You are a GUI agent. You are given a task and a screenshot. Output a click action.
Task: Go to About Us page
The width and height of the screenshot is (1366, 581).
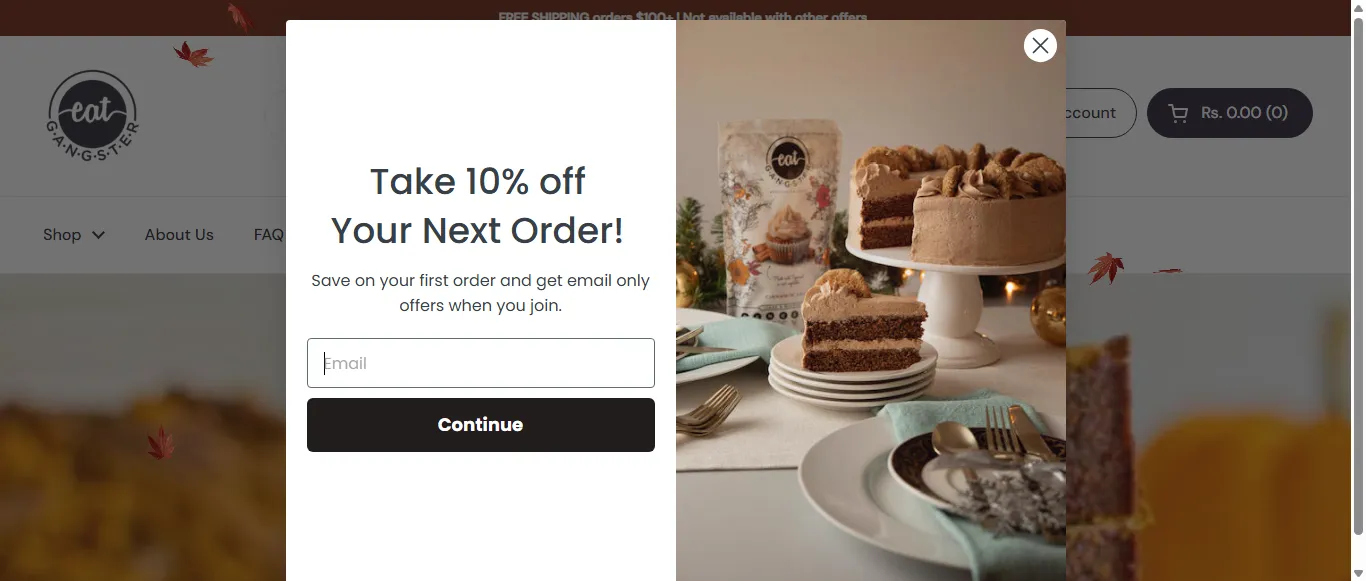[x=179, y=235]
